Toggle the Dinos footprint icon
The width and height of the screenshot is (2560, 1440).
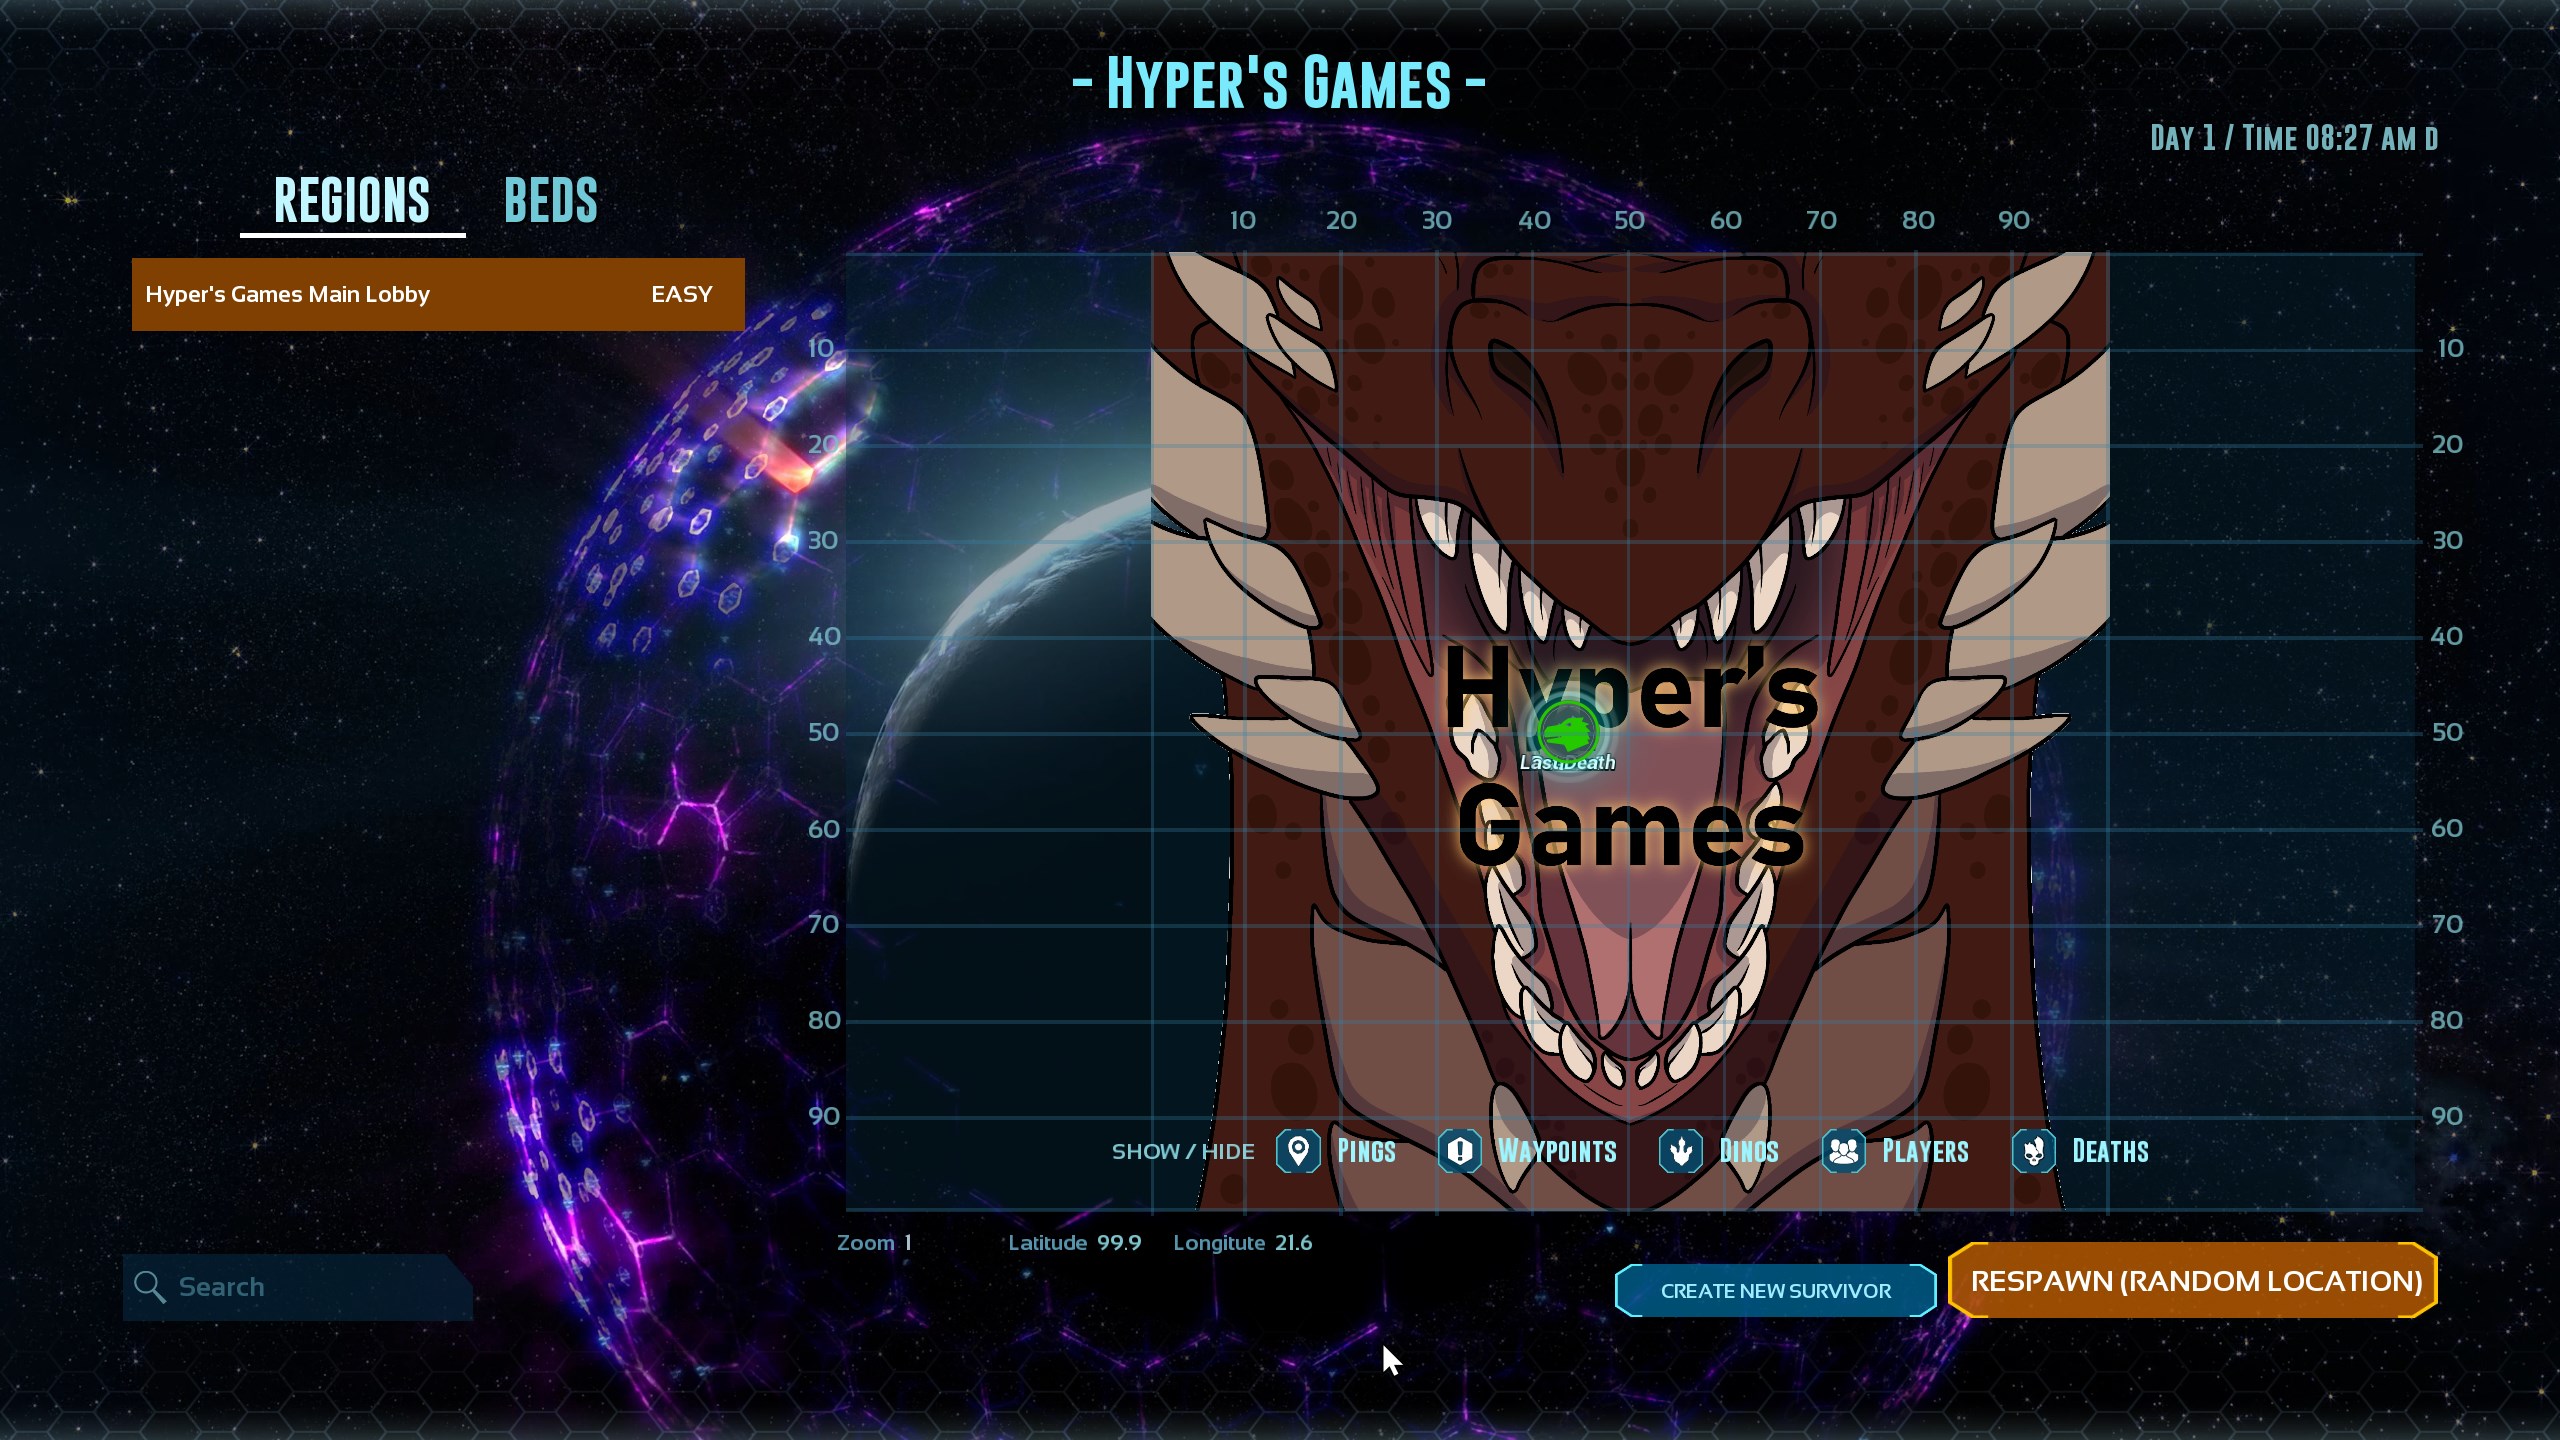point(1680,1151)
